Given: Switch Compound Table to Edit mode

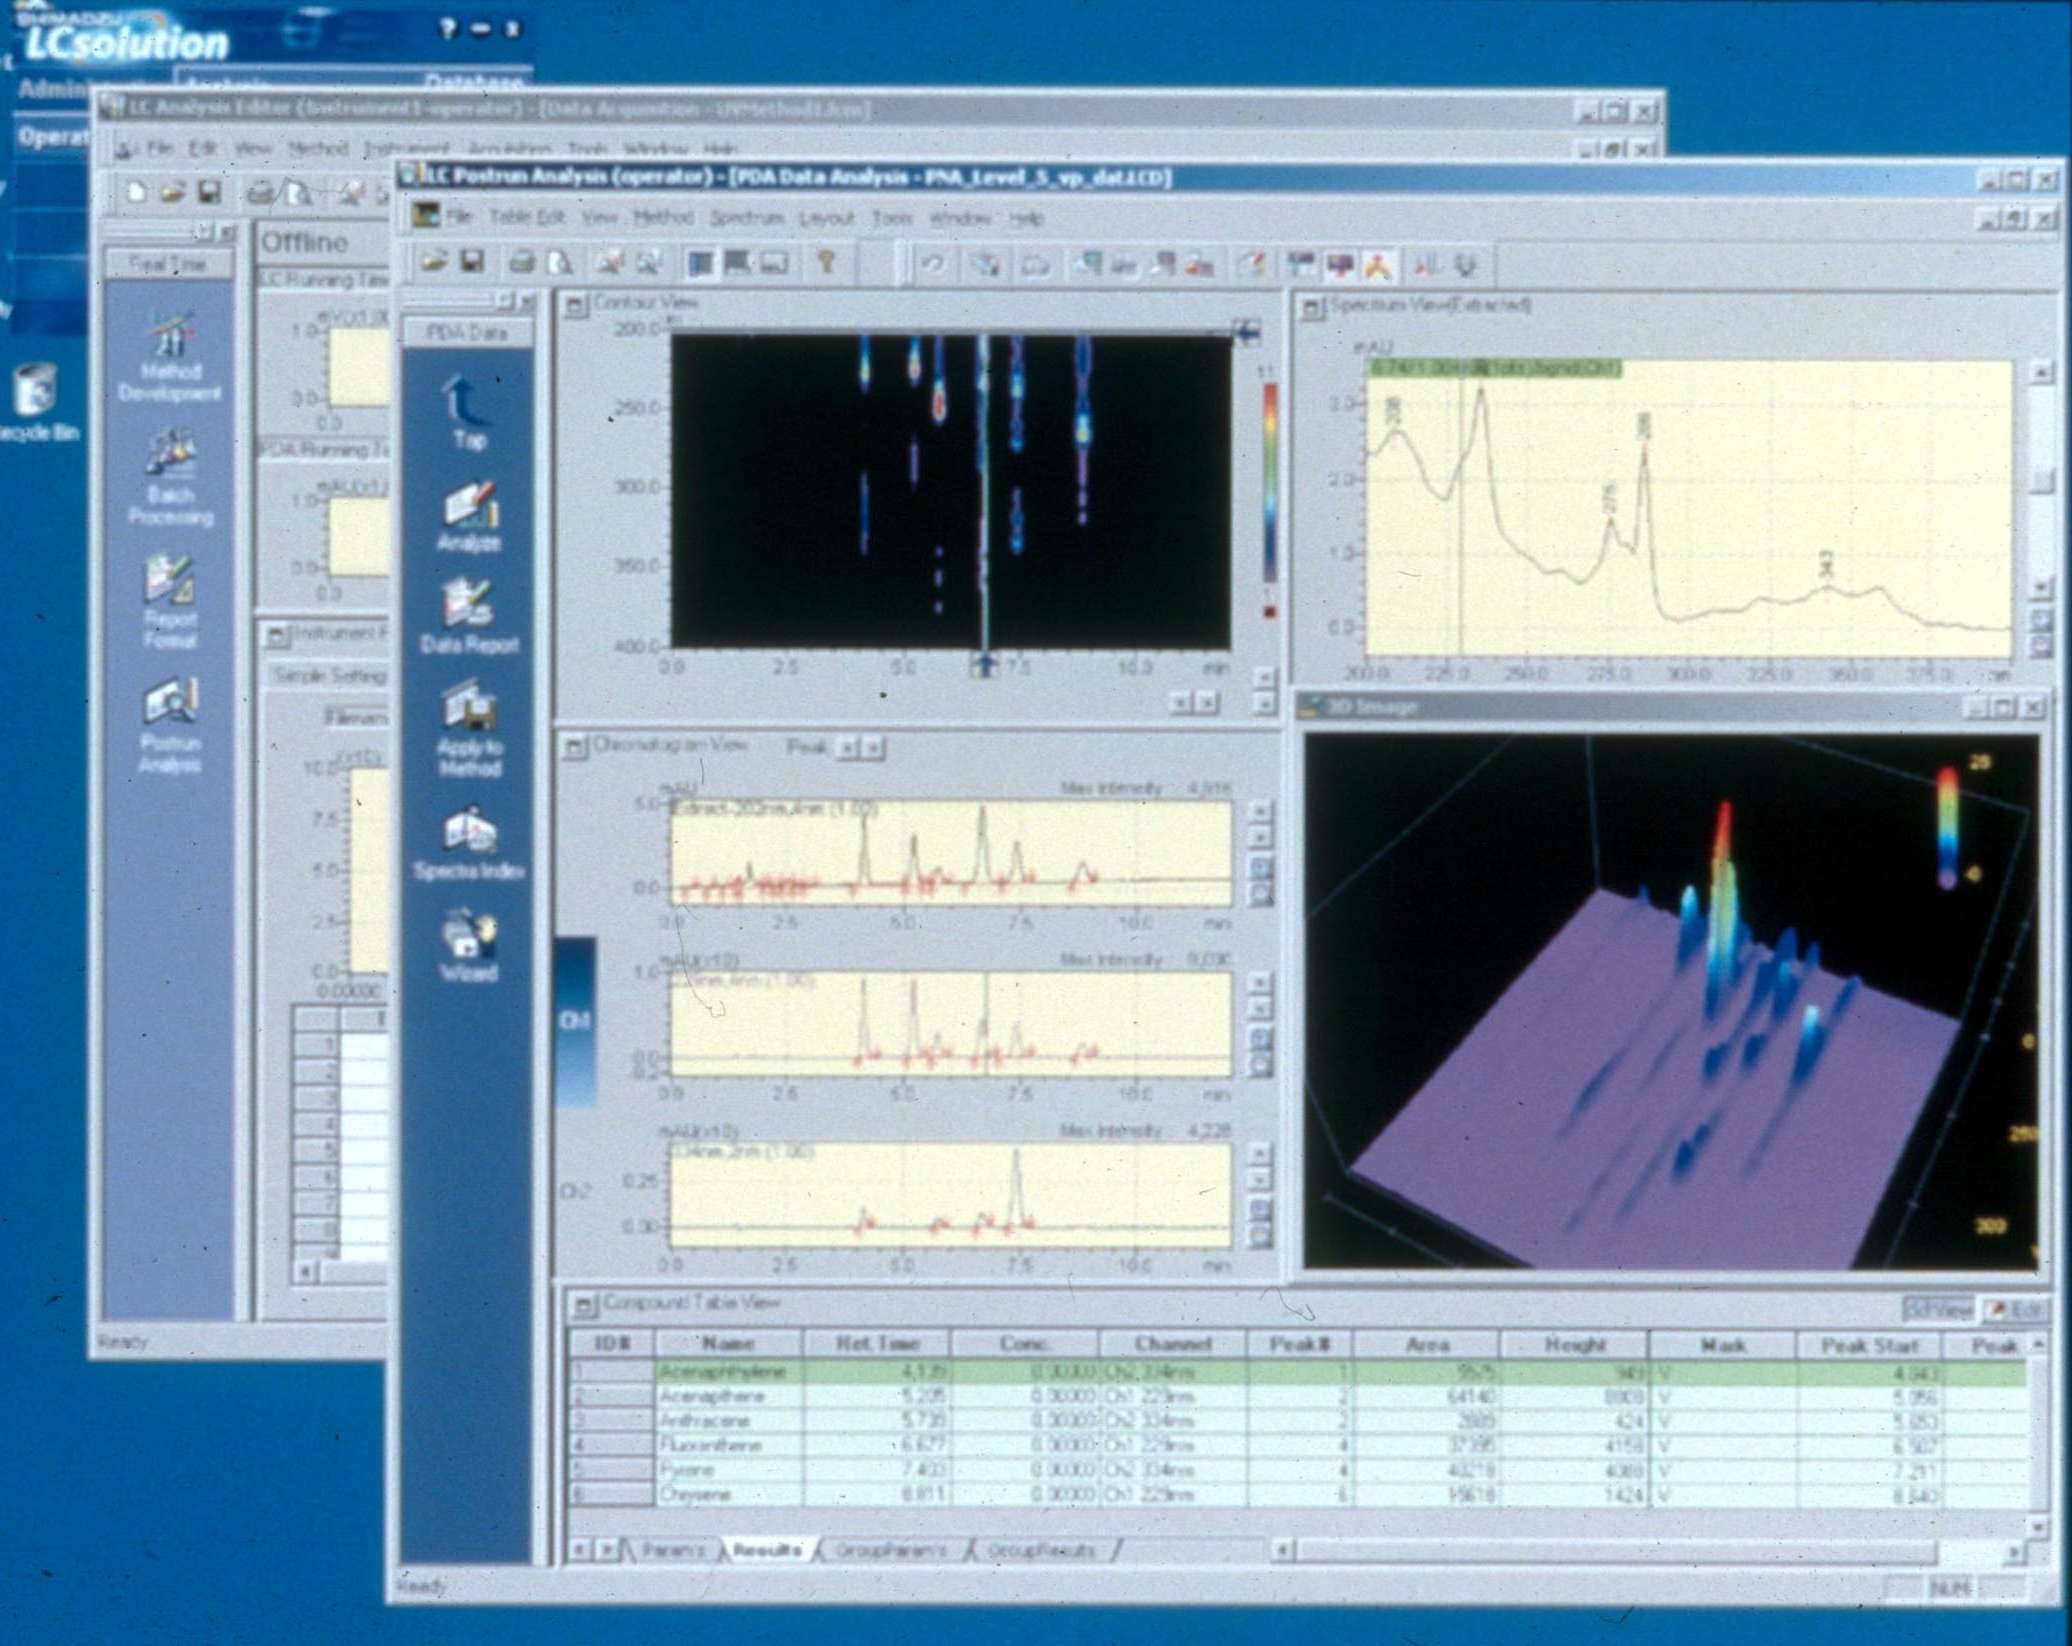Looking at the screenshot, I should (x=2014, y=1309).
